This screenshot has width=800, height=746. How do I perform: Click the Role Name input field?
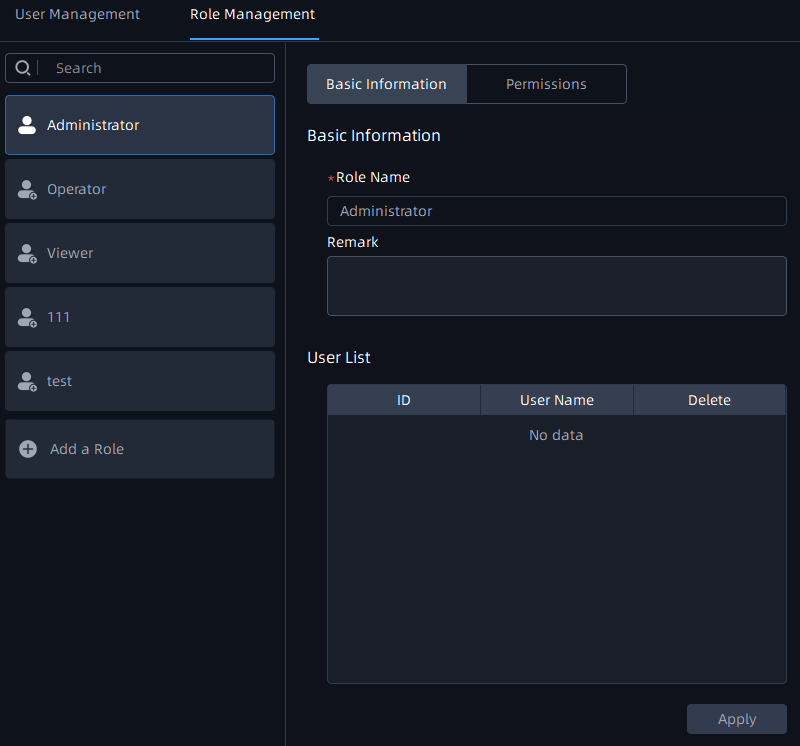pyautogui.click(x=556, y=211)
